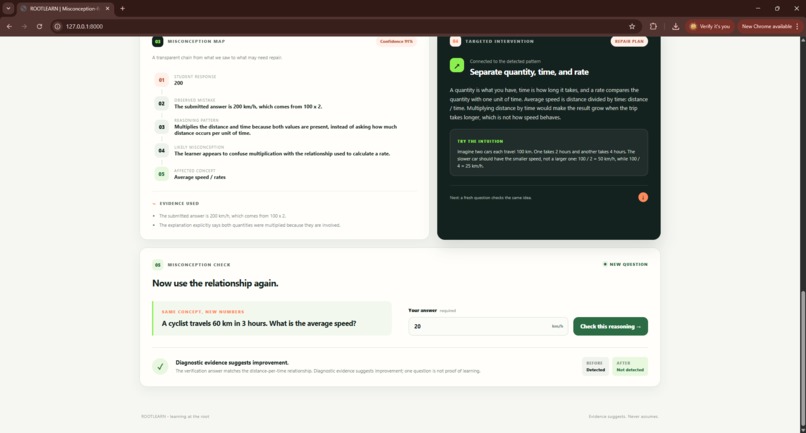This screenshot has width=806, height=433.
Task: Select the ROOTLEARN Misconception tab
Action: point(64,9)
